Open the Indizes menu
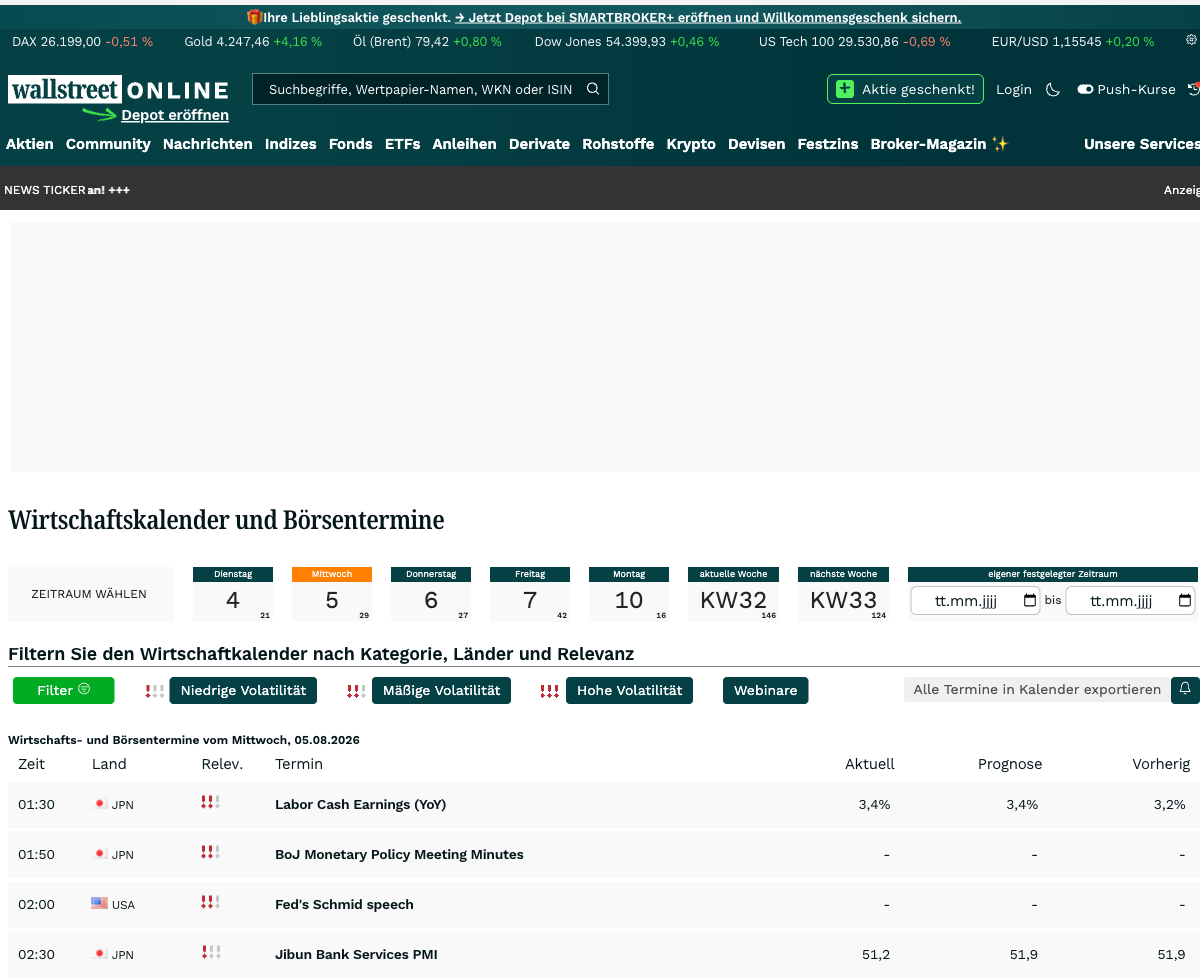The image size is (1200, 979). coord(291,144)
